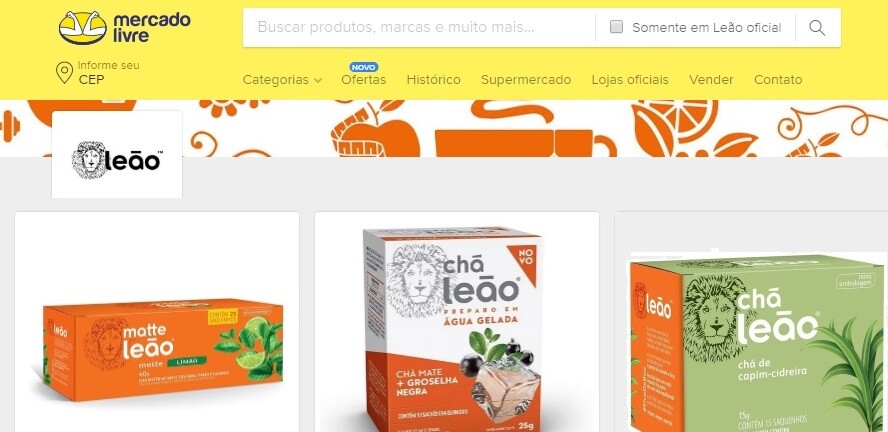
Task: Visit Lojas oficiais link
Action: pos(630,80)
